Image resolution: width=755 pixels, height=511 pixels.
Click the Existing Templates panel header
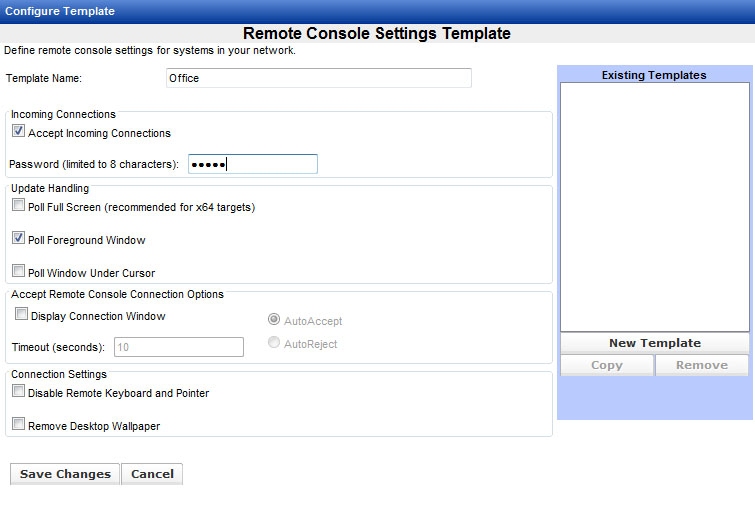click(x=654, y=75)
